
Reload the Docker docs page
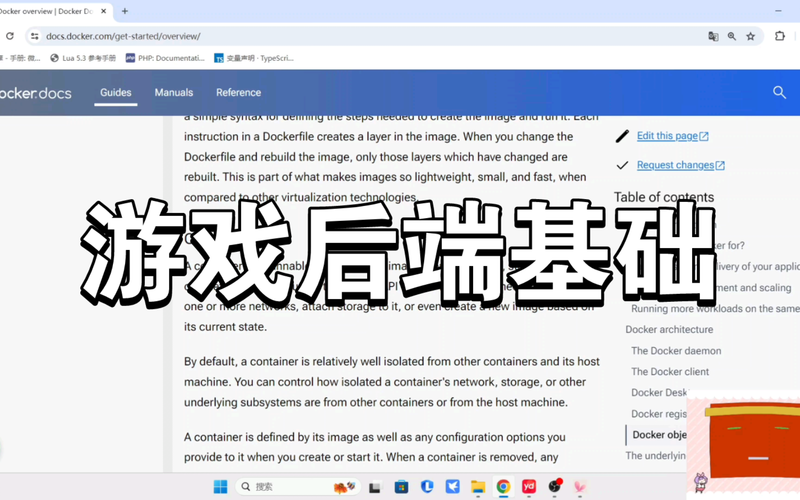10,36
